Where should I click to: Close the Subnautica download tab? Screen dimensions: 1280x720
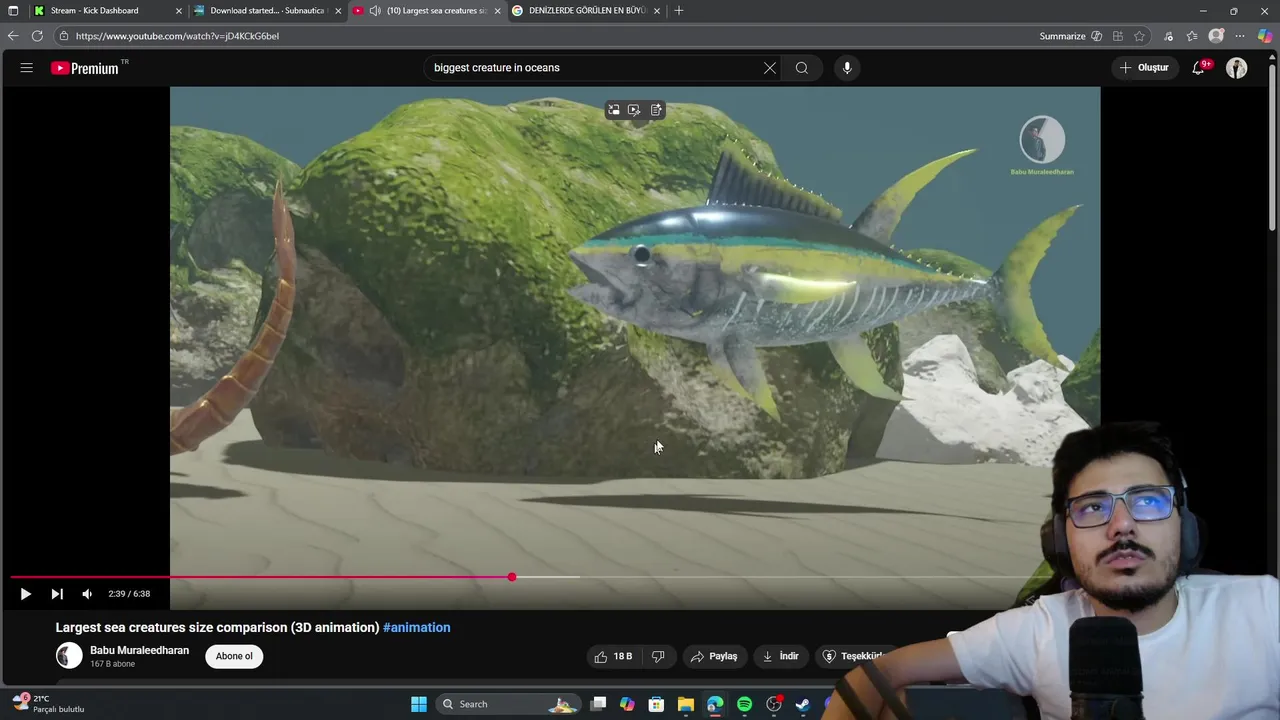point(339,10)
